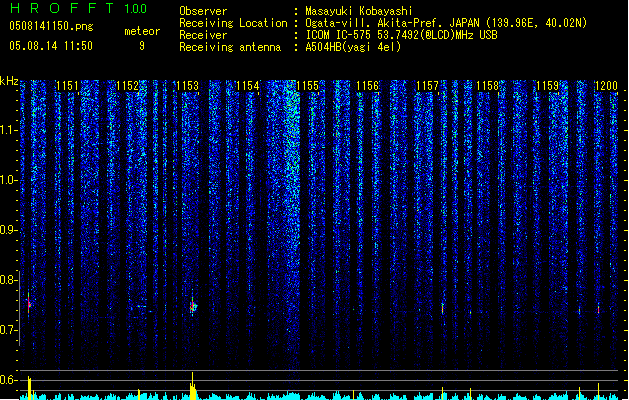Screen dimensions: 629x400
Task: Click the 1152 time marker
Action: pos(127,86)
